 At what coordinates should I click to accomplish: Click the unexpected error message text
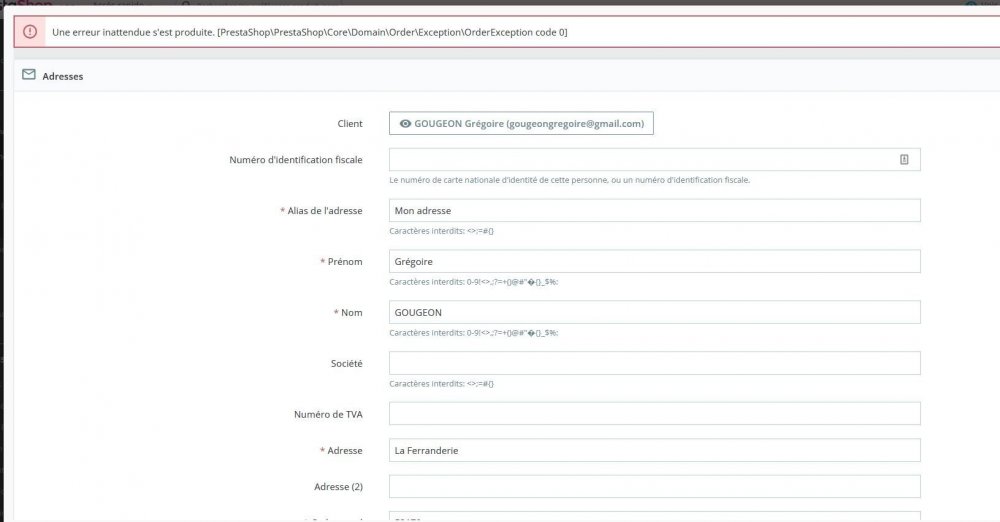309,32
